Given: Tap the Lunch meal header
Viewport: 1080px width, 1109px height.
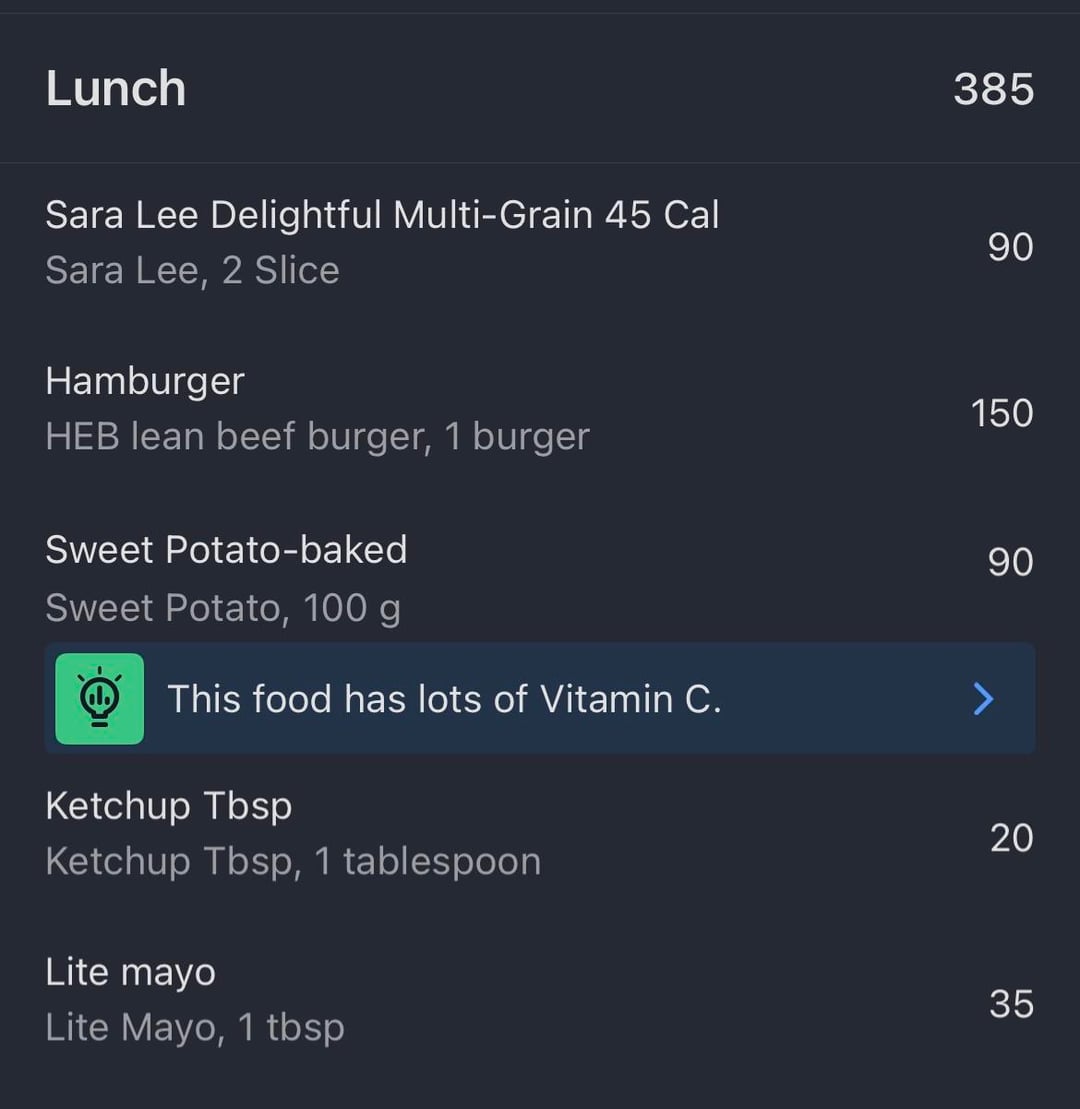Looking at the screenshot, I should 116,88.
